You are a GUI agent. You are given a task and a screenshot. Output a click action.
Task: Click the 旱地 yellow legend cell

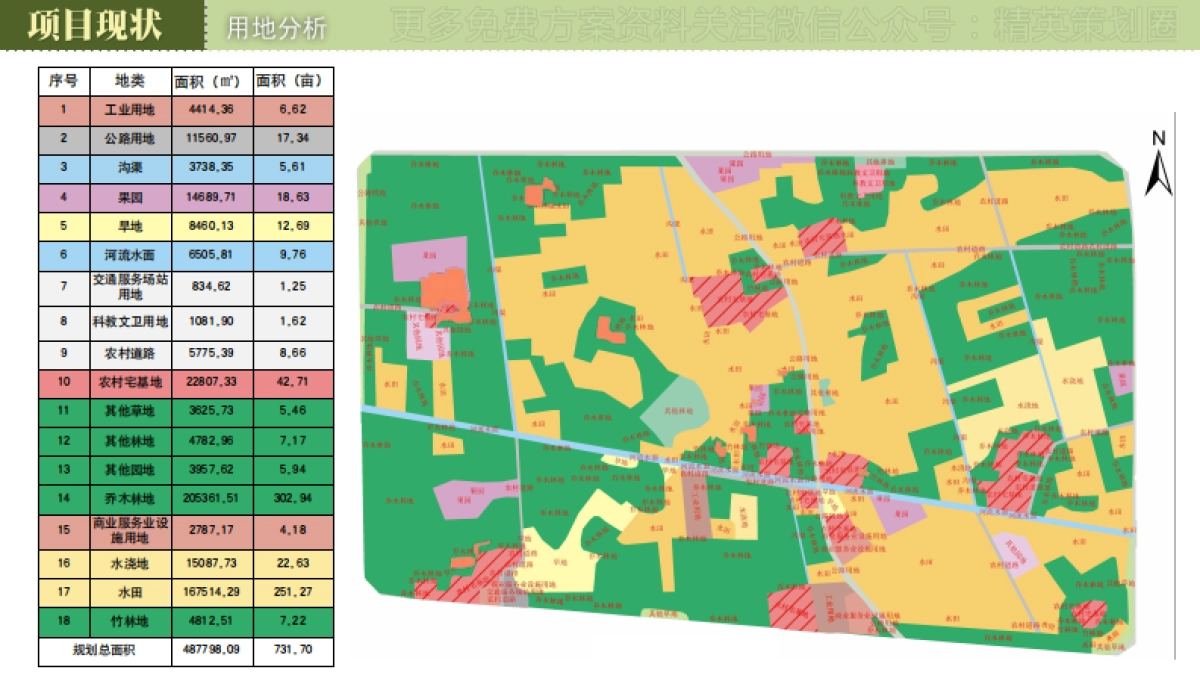click(130, 226)
